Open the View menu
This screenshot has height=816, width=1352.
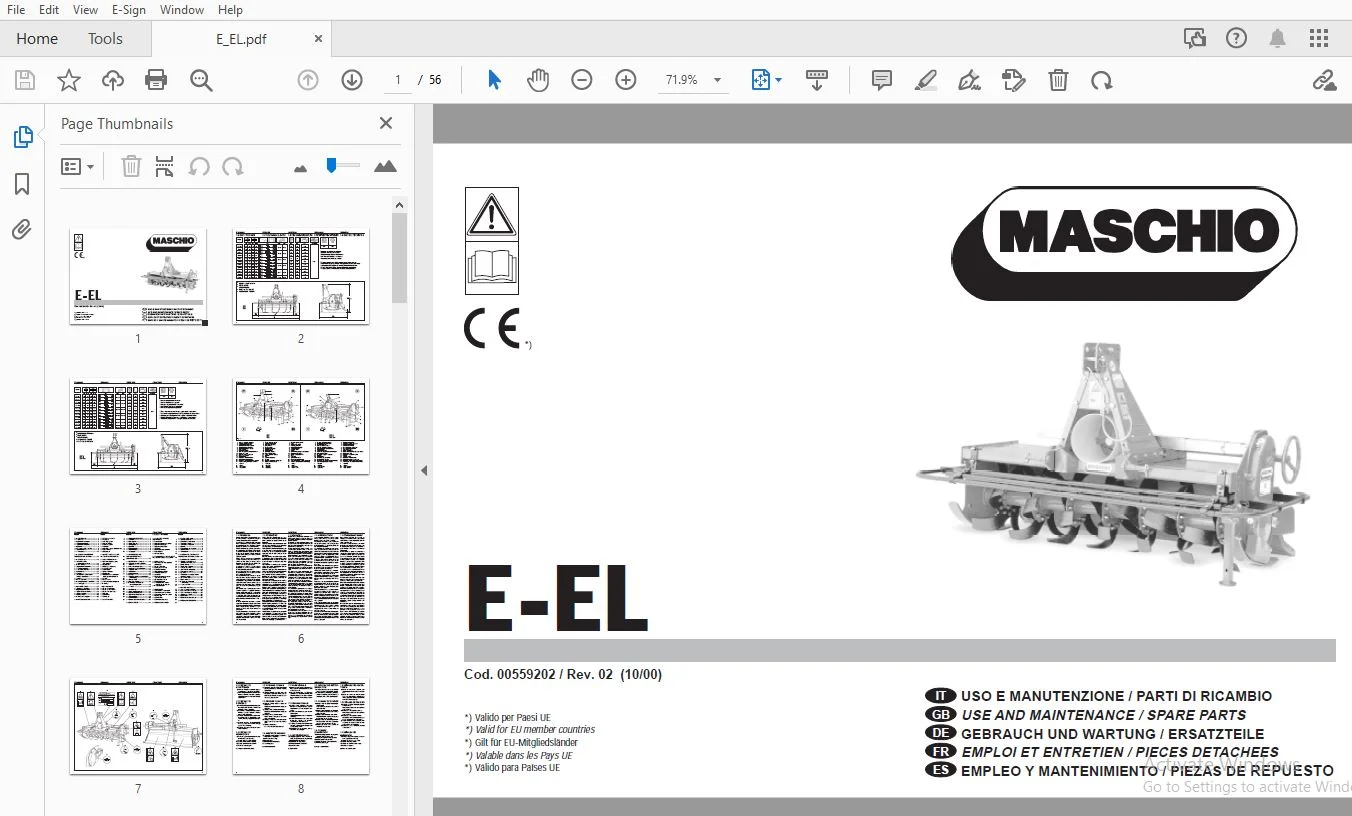coord(86,10)
